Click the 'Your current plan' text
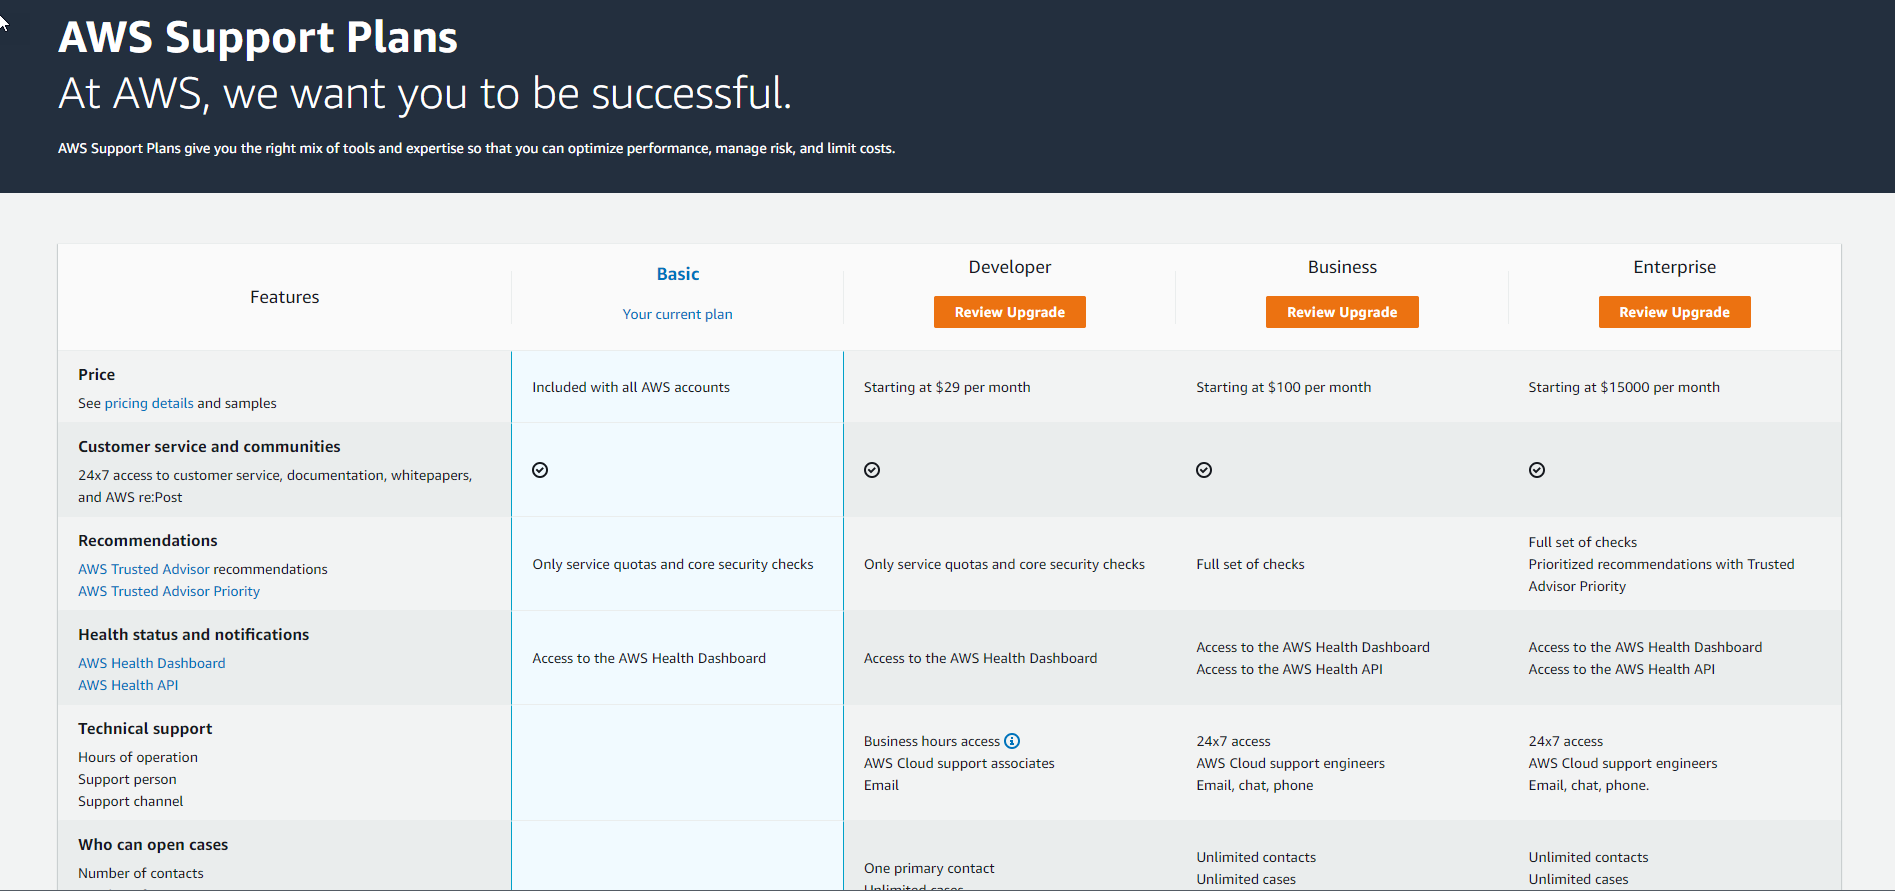The width and height of the screenshot is (1895, 891). (678, 314)
